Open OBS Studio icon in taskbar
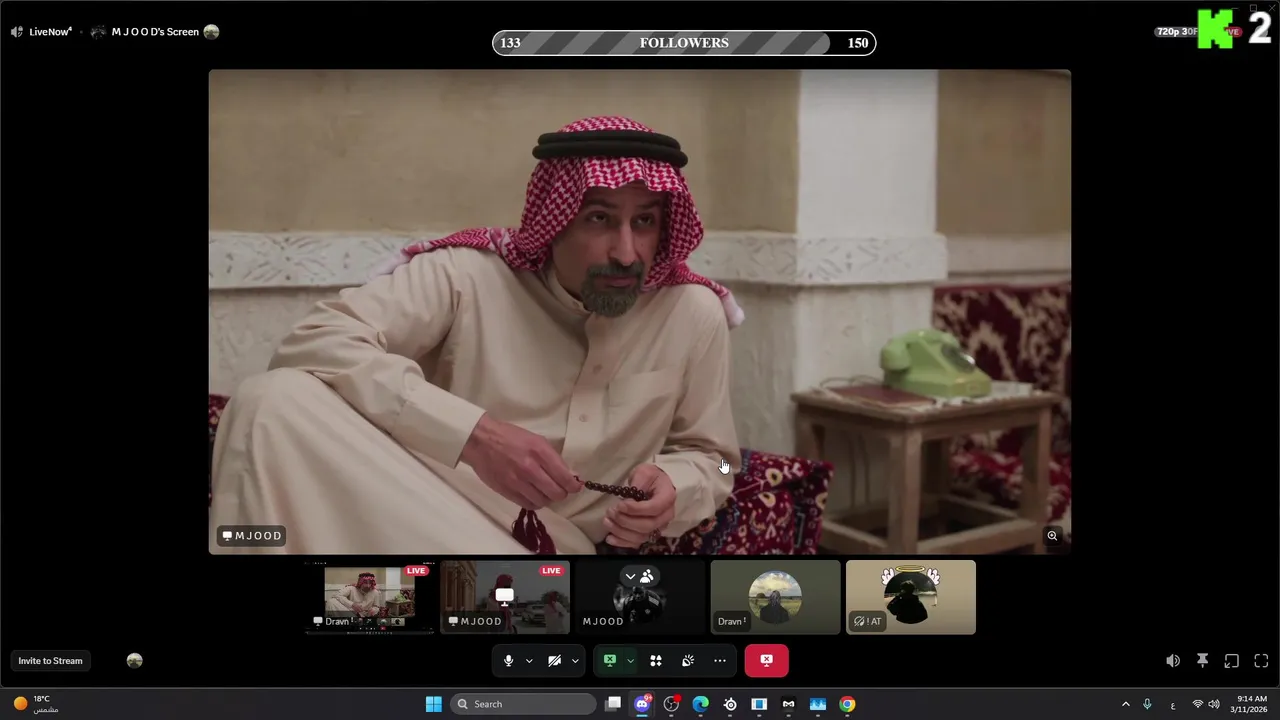 672,704
